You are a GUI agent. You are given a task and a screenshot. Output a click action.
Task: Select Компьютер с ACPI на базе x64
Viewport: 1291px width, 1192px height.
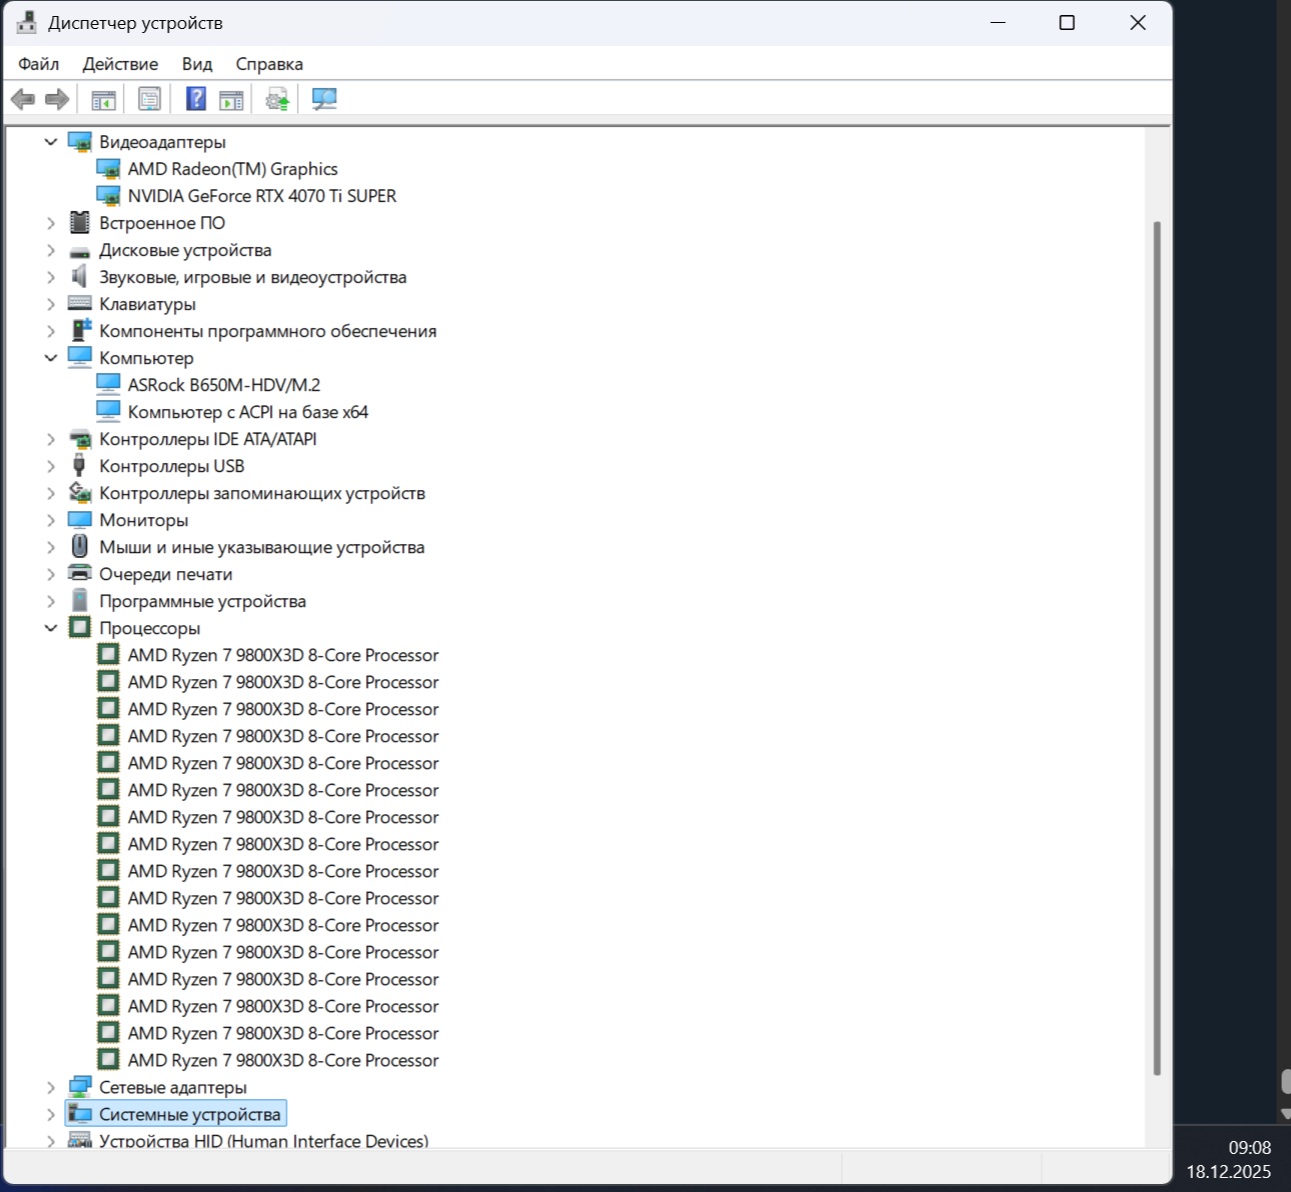pyautogui.click(x=248, y=412)
